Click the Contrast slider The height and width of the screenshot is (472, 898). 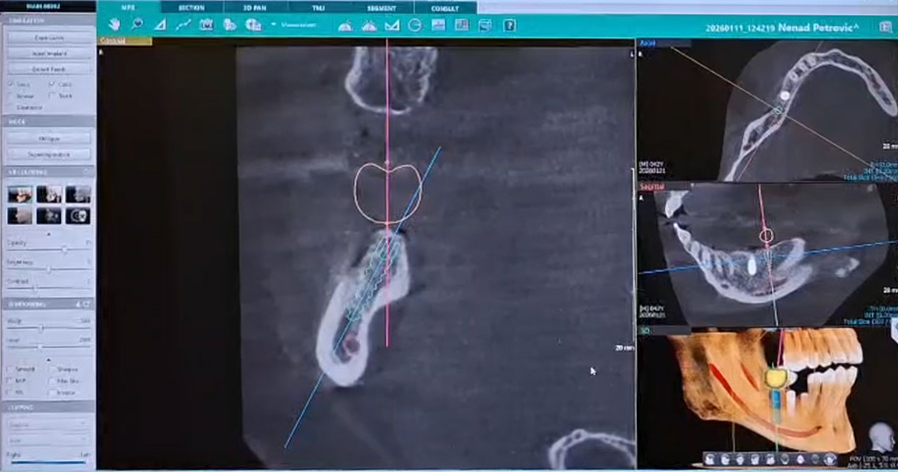coord(48,288)
